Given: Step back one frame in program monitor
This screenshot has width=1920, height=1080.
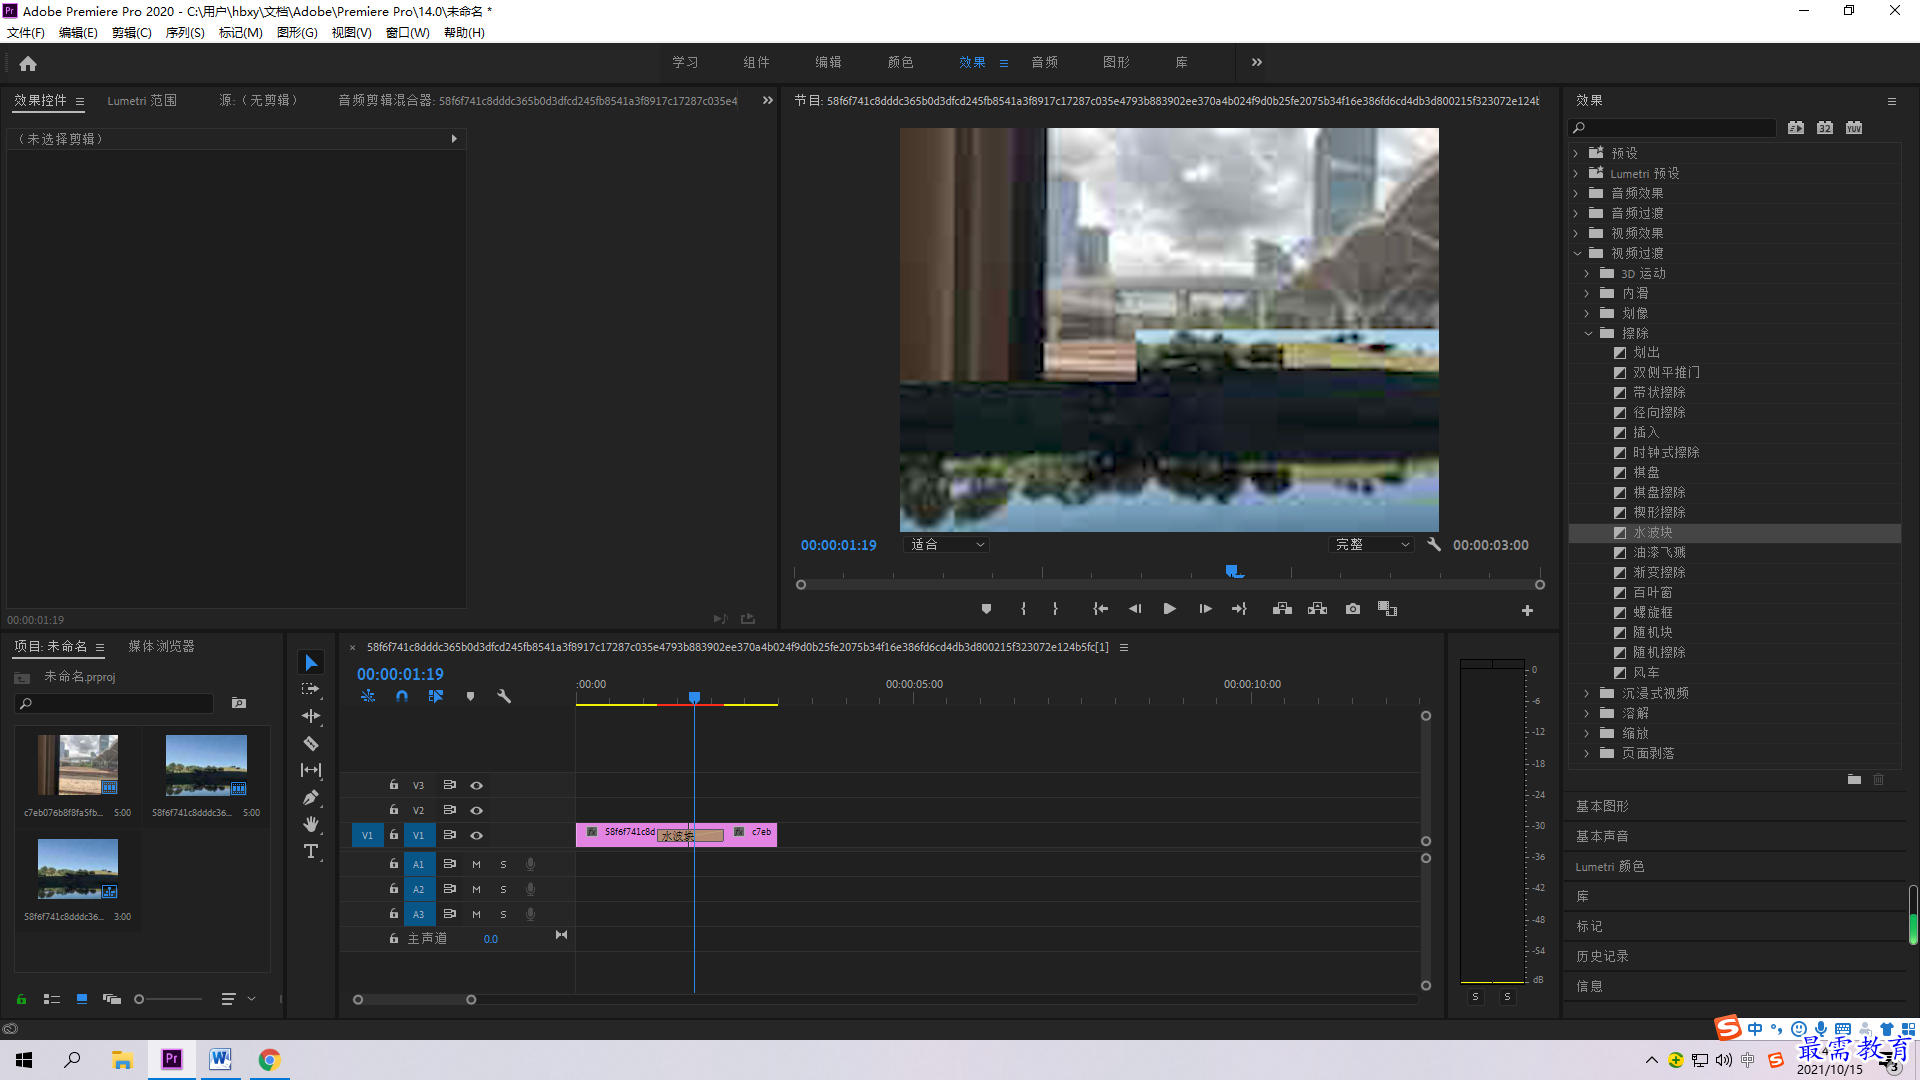Looking at the screenshot, I should pos(1135,609).
